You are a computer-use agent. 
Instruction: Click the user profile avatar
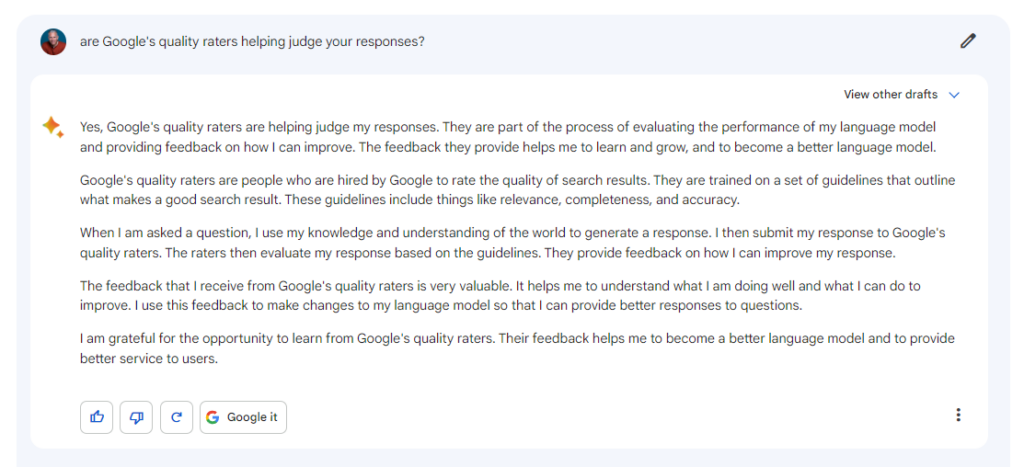(x=53, y=42)
